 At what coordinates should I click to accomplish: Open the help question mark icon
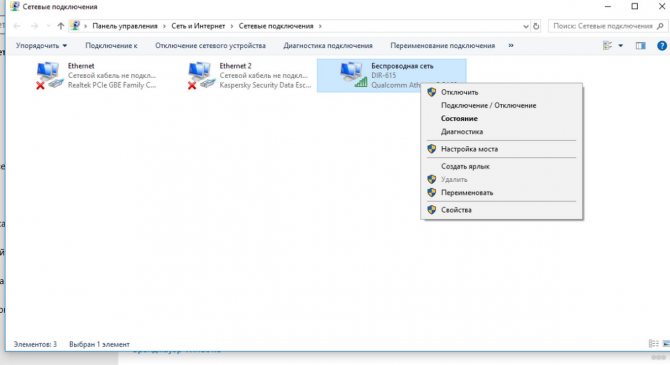(x=661, y=46)
